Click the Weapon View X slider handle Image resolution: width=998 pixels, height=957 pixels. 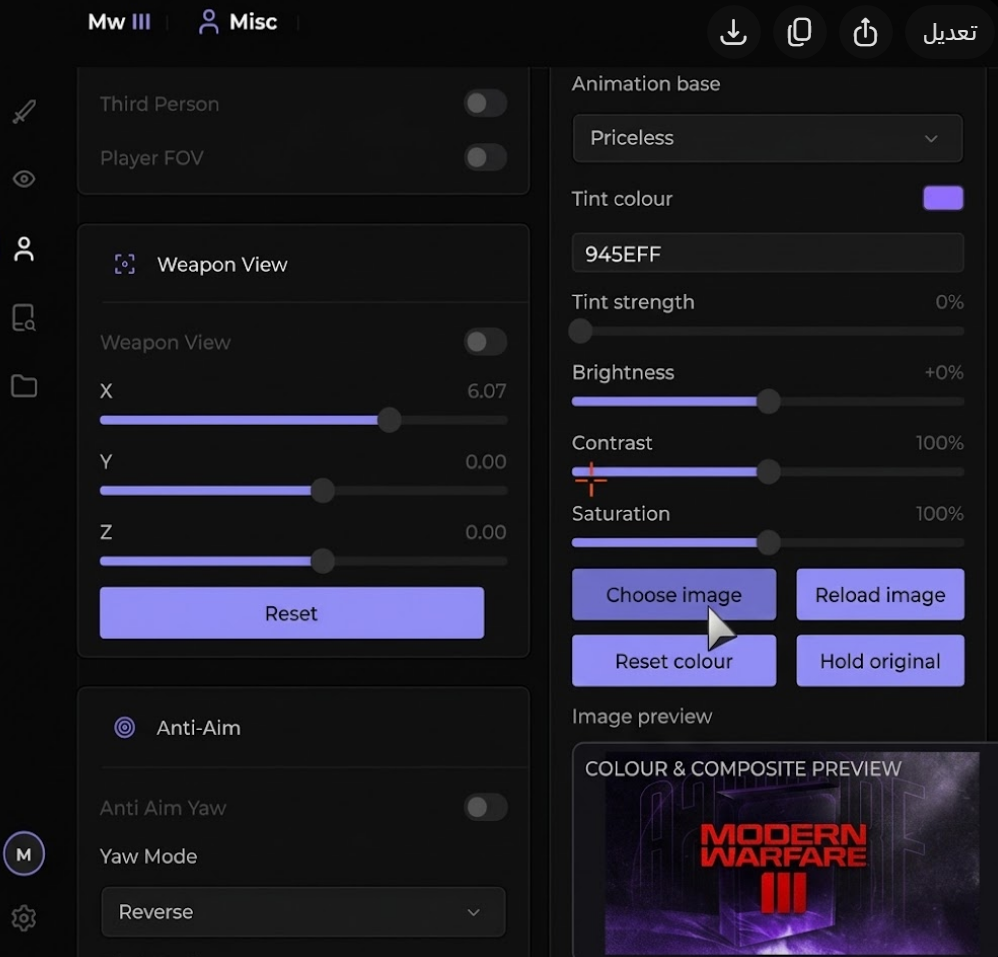390,420
